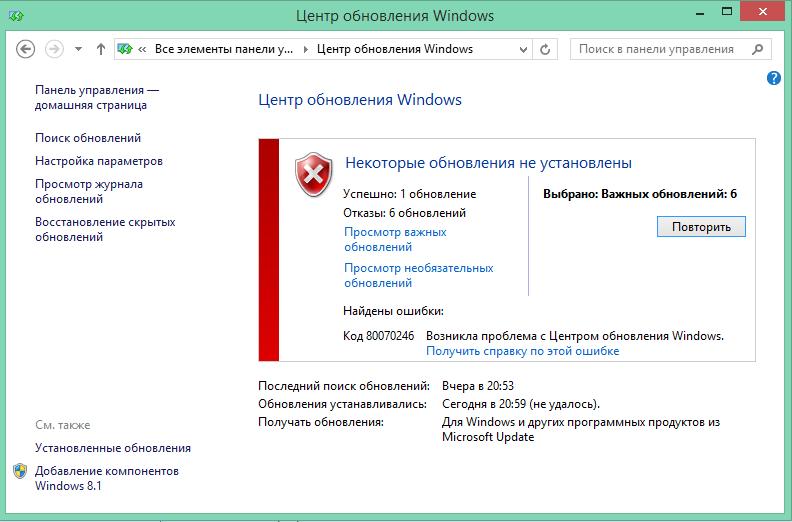Click 'Получить справку по этой ошибке' link
This screenshot has height=522, width=792.
point(522,351)
